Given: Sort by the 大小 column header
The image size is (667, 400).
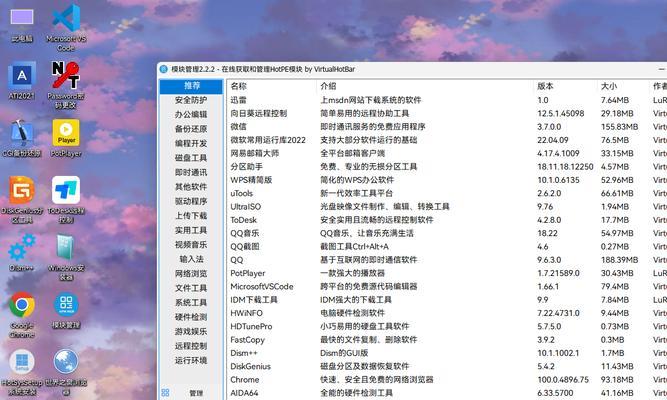Looking at the screenshot, I should (623, 86).
